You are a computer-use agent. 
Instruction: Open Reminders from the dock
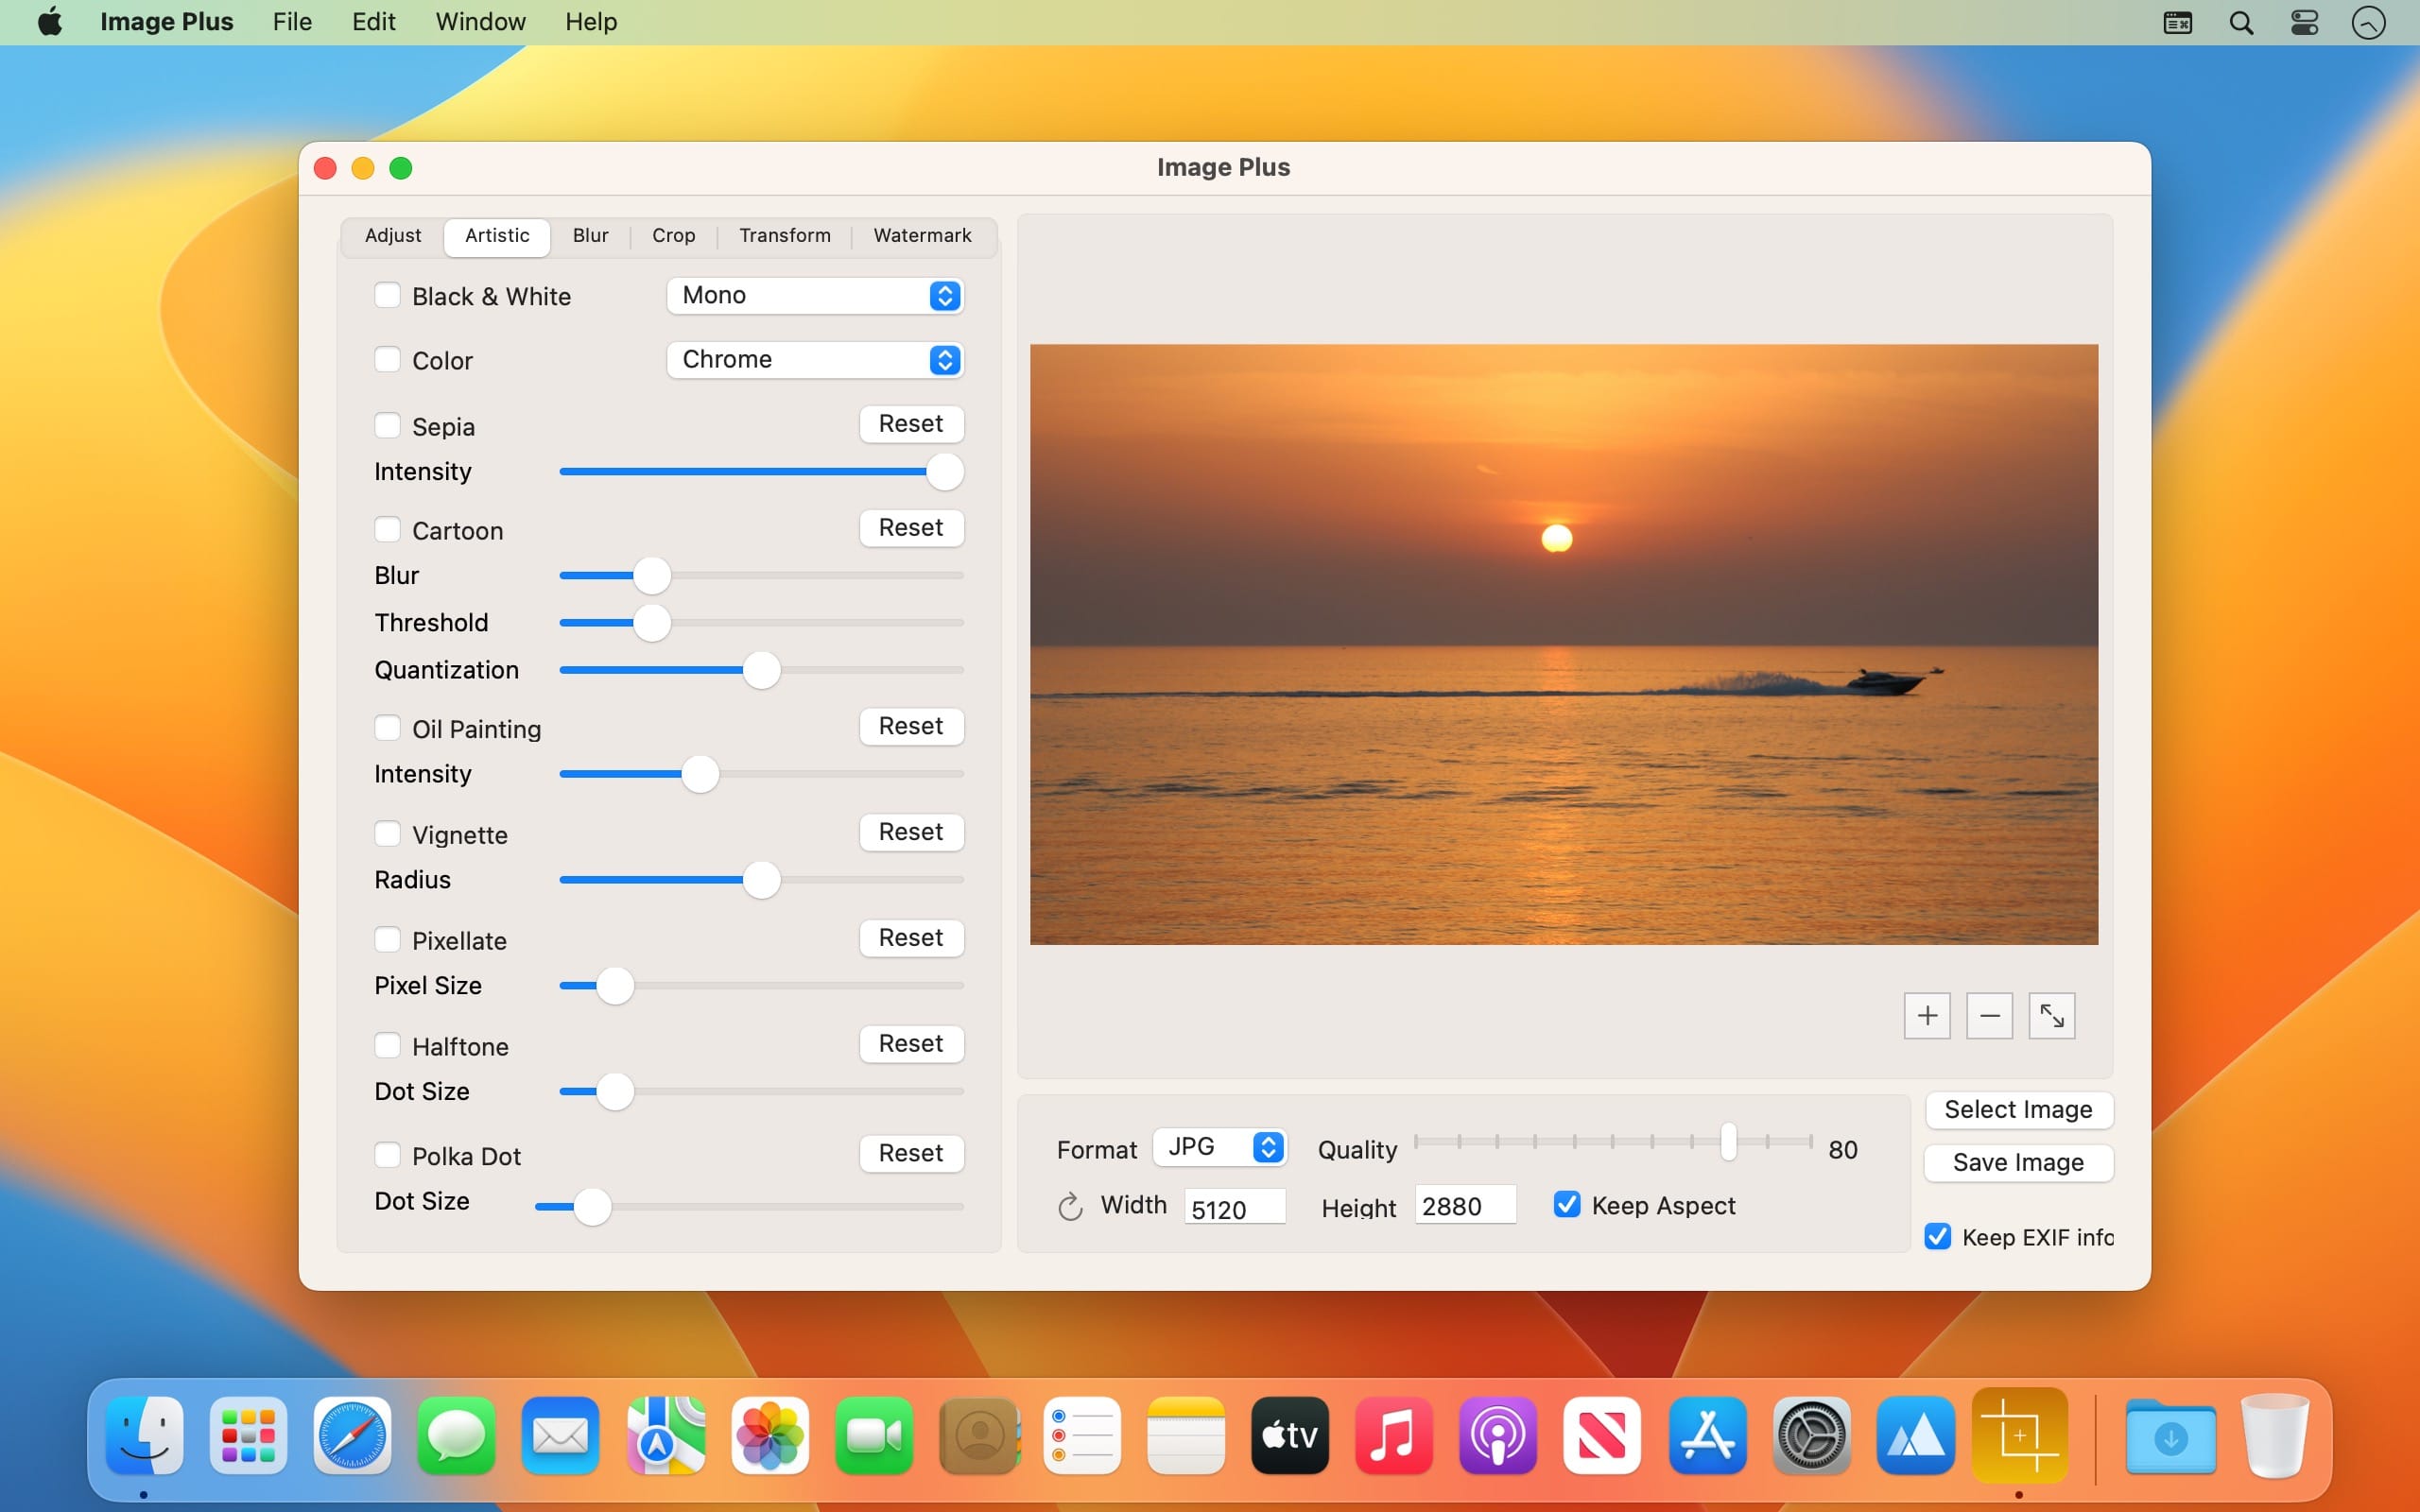tap(1082, 1436)
